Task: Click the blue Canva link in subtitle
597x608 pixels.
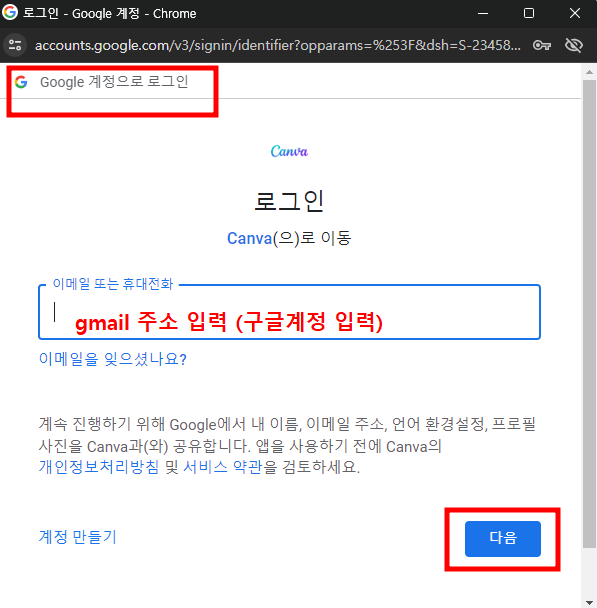Action: click(x=249, y=238)
